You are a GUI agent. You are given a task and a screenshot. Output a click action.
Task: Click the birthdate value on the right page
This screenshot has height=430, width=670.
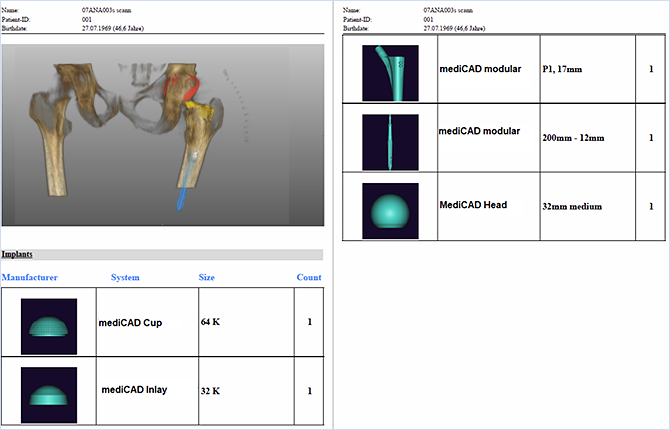454,29
